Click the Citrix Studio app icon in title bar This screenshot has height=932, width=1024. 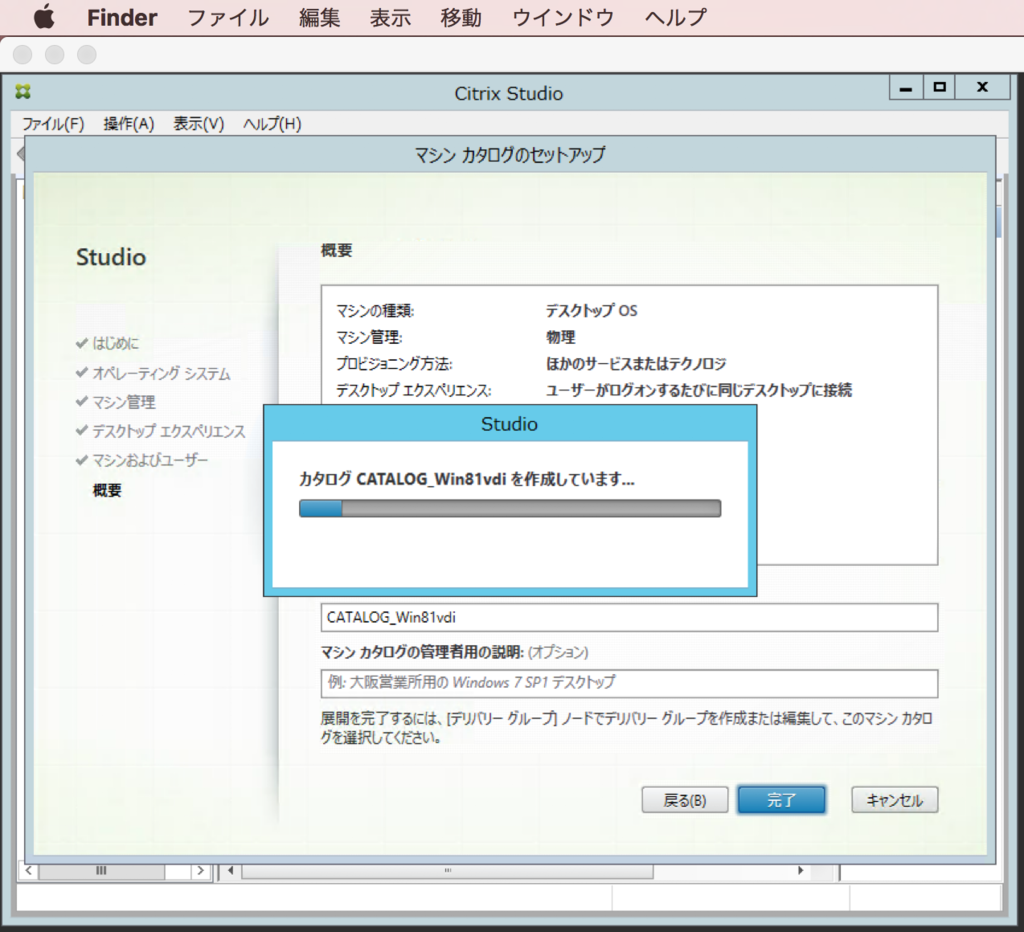(24, 91)
